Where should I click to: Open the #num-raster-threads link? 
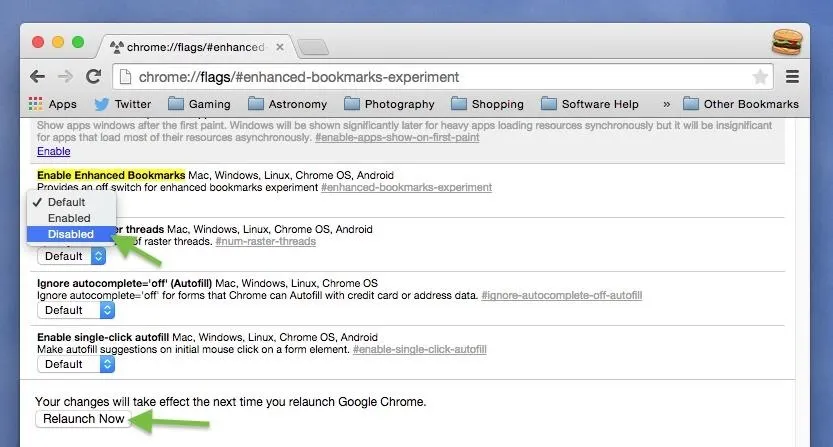pyautogui.click(x=266, y=241)
